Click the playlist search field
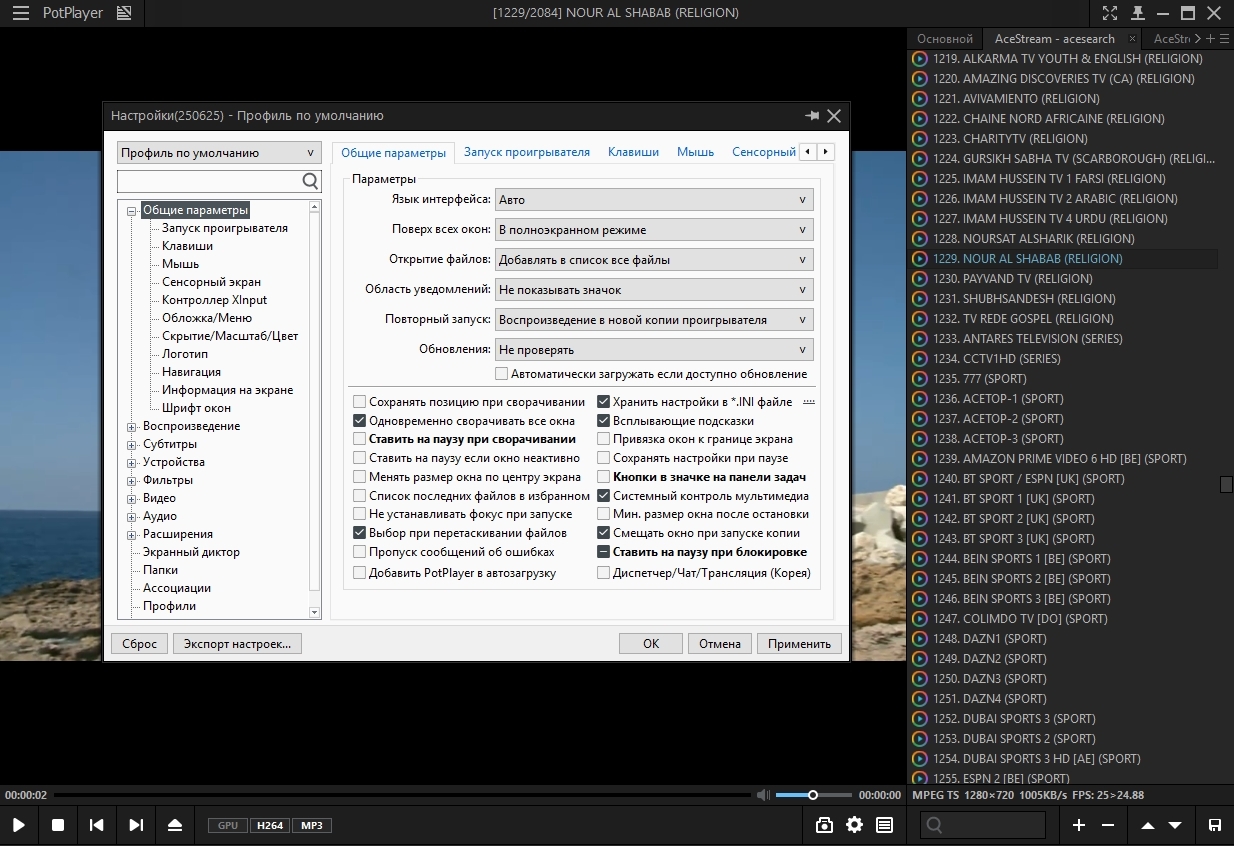This screenshot has height=846, width=1234. (x=983, y=825)
